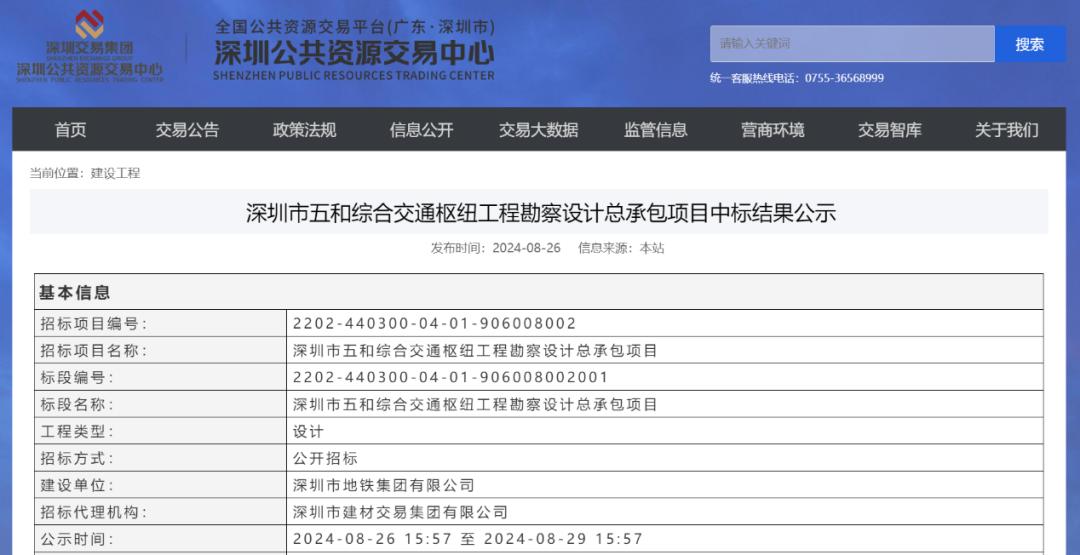
Task: Click section number 2202-440300-04-01-906008002001
Action: click(x=450, y=377)
